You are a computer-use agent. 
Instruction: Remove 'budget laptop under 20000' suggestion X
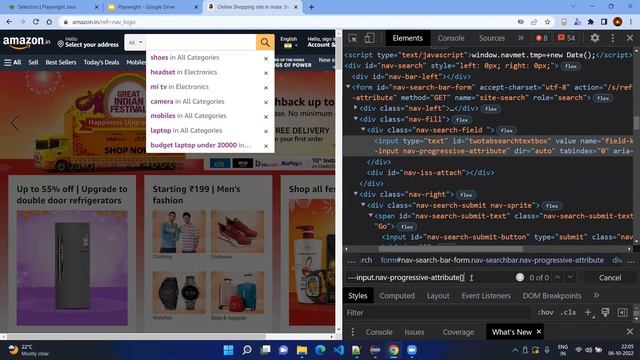266,146
